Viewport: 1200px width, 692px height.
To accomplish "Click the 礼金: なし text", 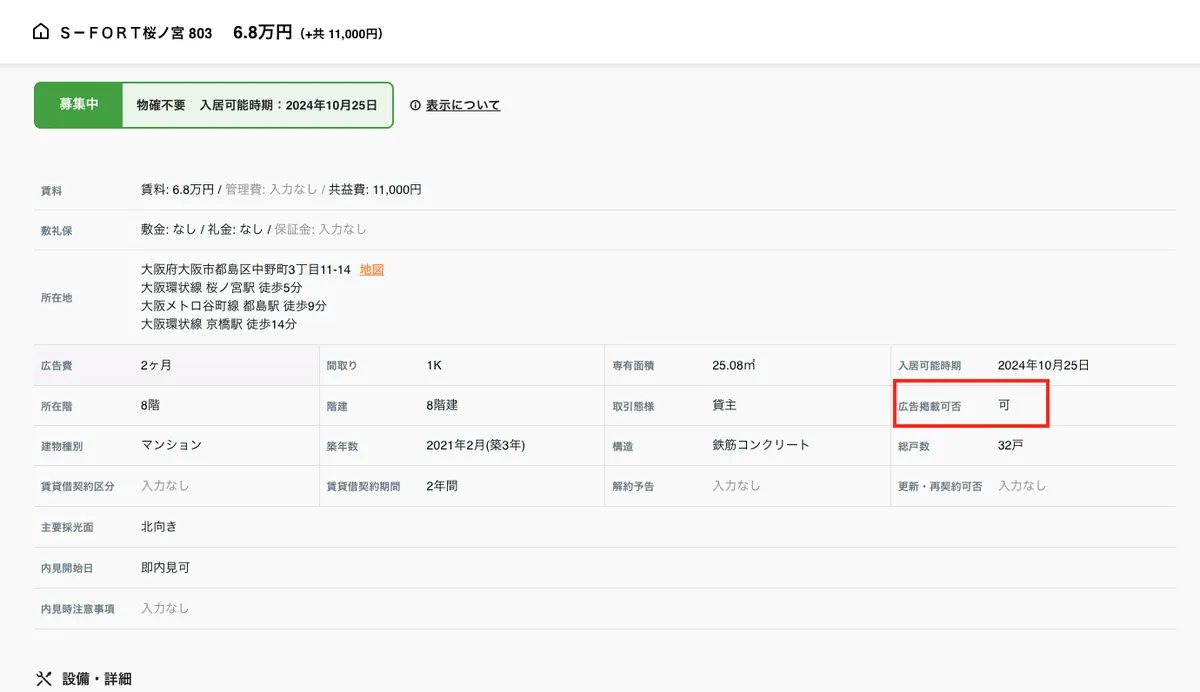I will (235, 229).
